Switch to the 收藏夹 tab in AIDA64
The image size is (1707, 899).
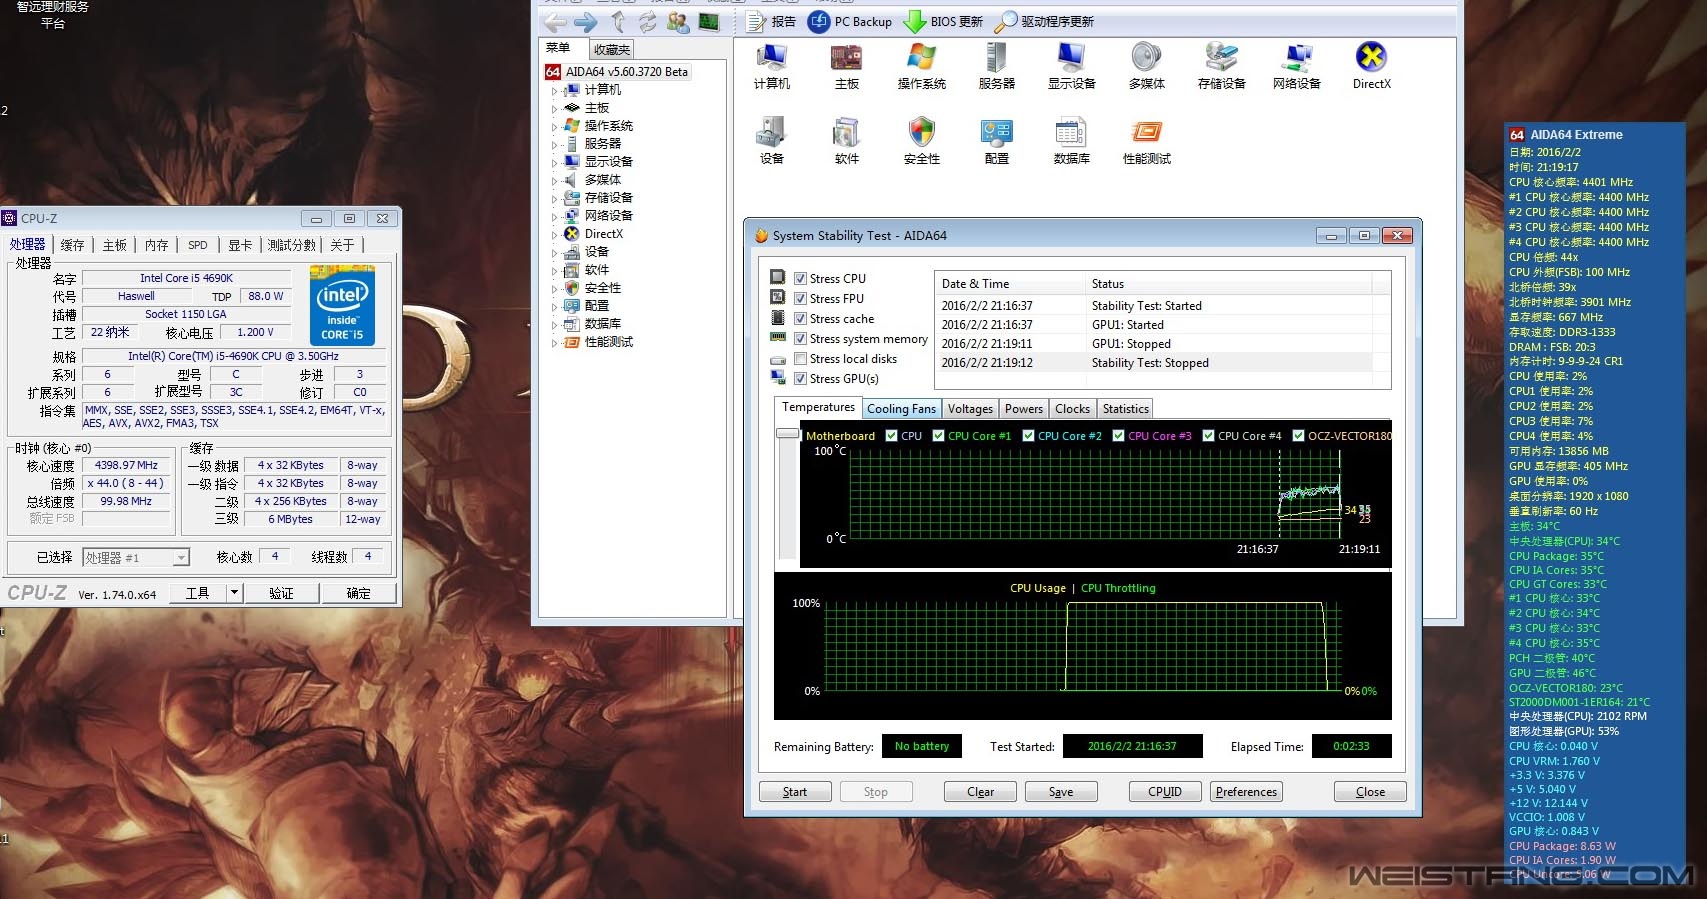click(x=612, y=49)
